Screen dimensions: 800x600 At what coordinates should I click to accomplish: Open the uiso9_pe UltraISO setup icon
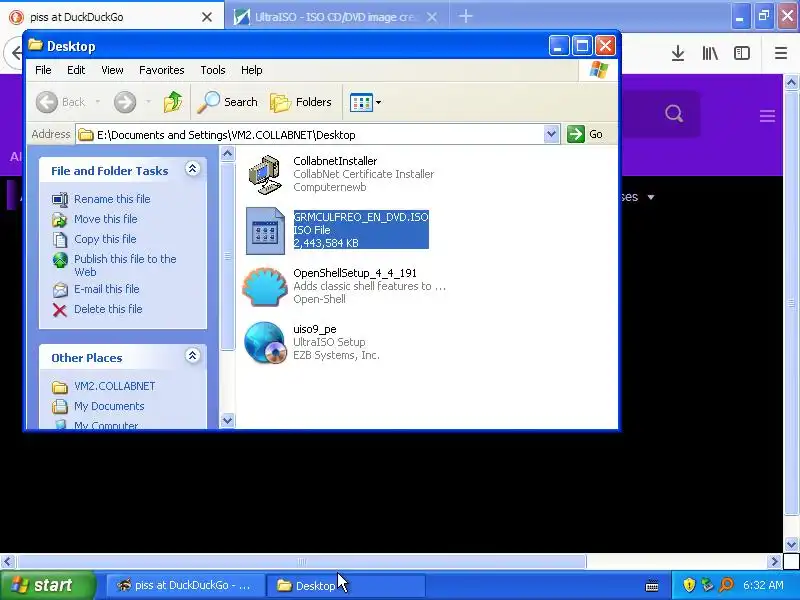click(x=264, y=342)
